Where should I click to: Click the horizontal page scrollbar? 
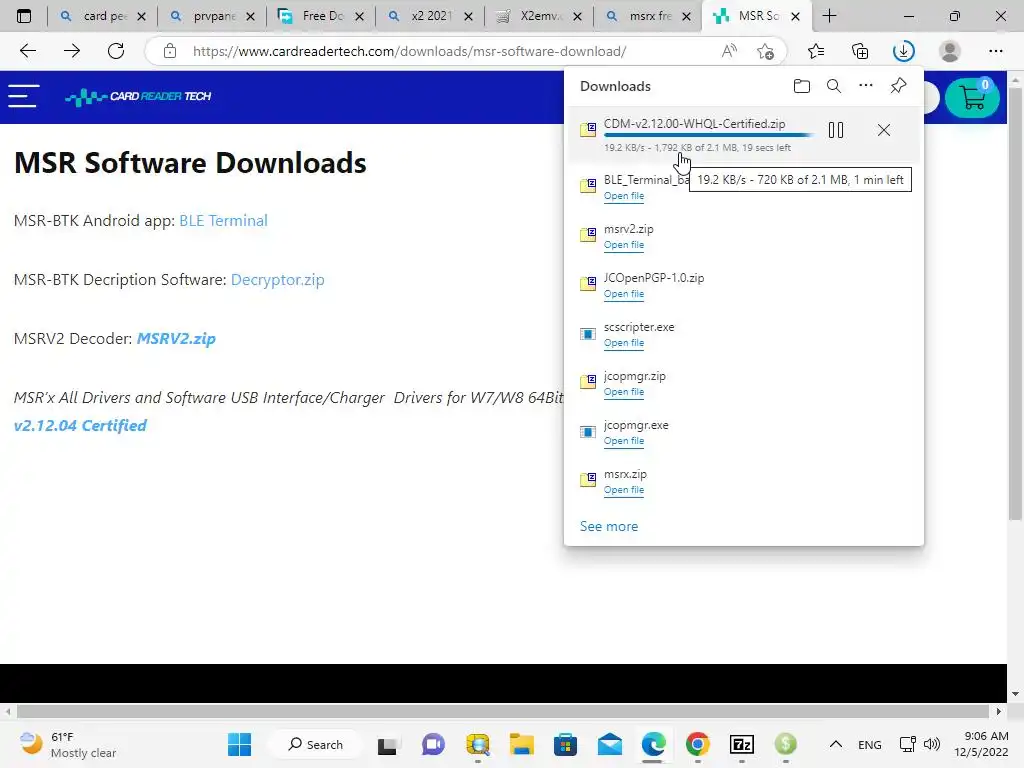(503, 711)
